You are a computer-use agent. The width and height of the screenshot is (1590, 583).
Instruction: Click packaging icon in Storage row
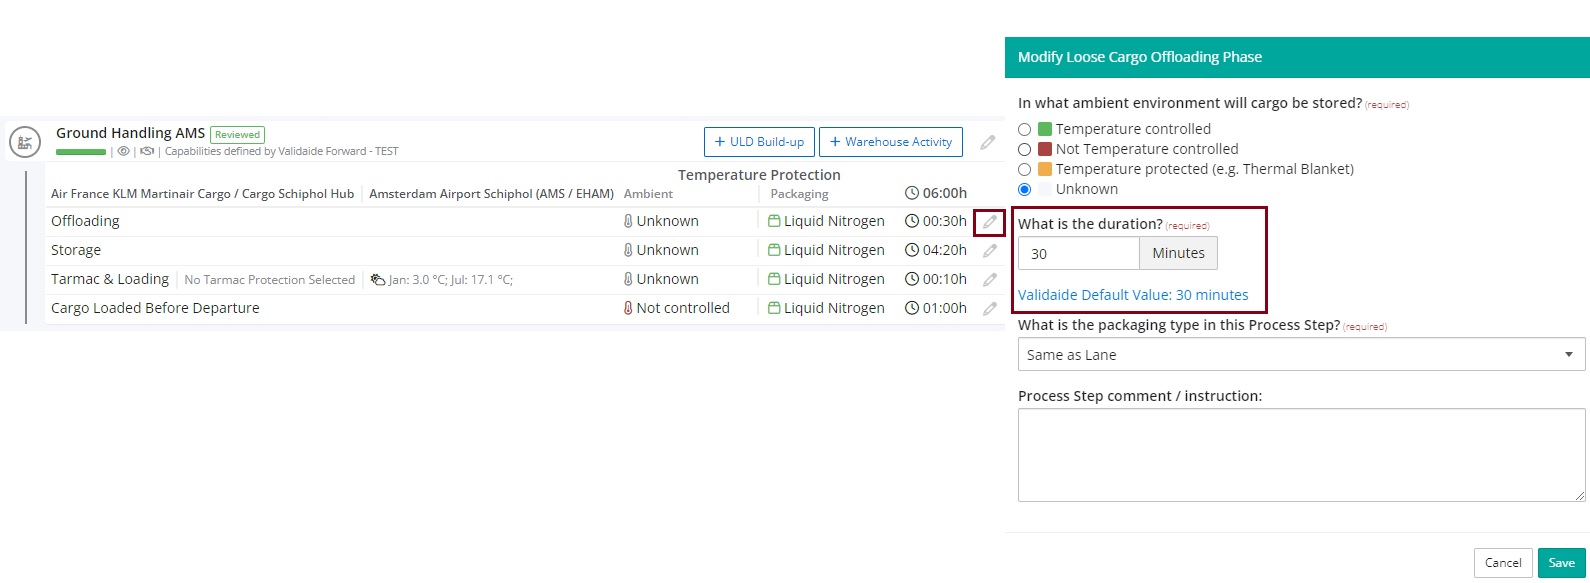(x=774, y=250)
